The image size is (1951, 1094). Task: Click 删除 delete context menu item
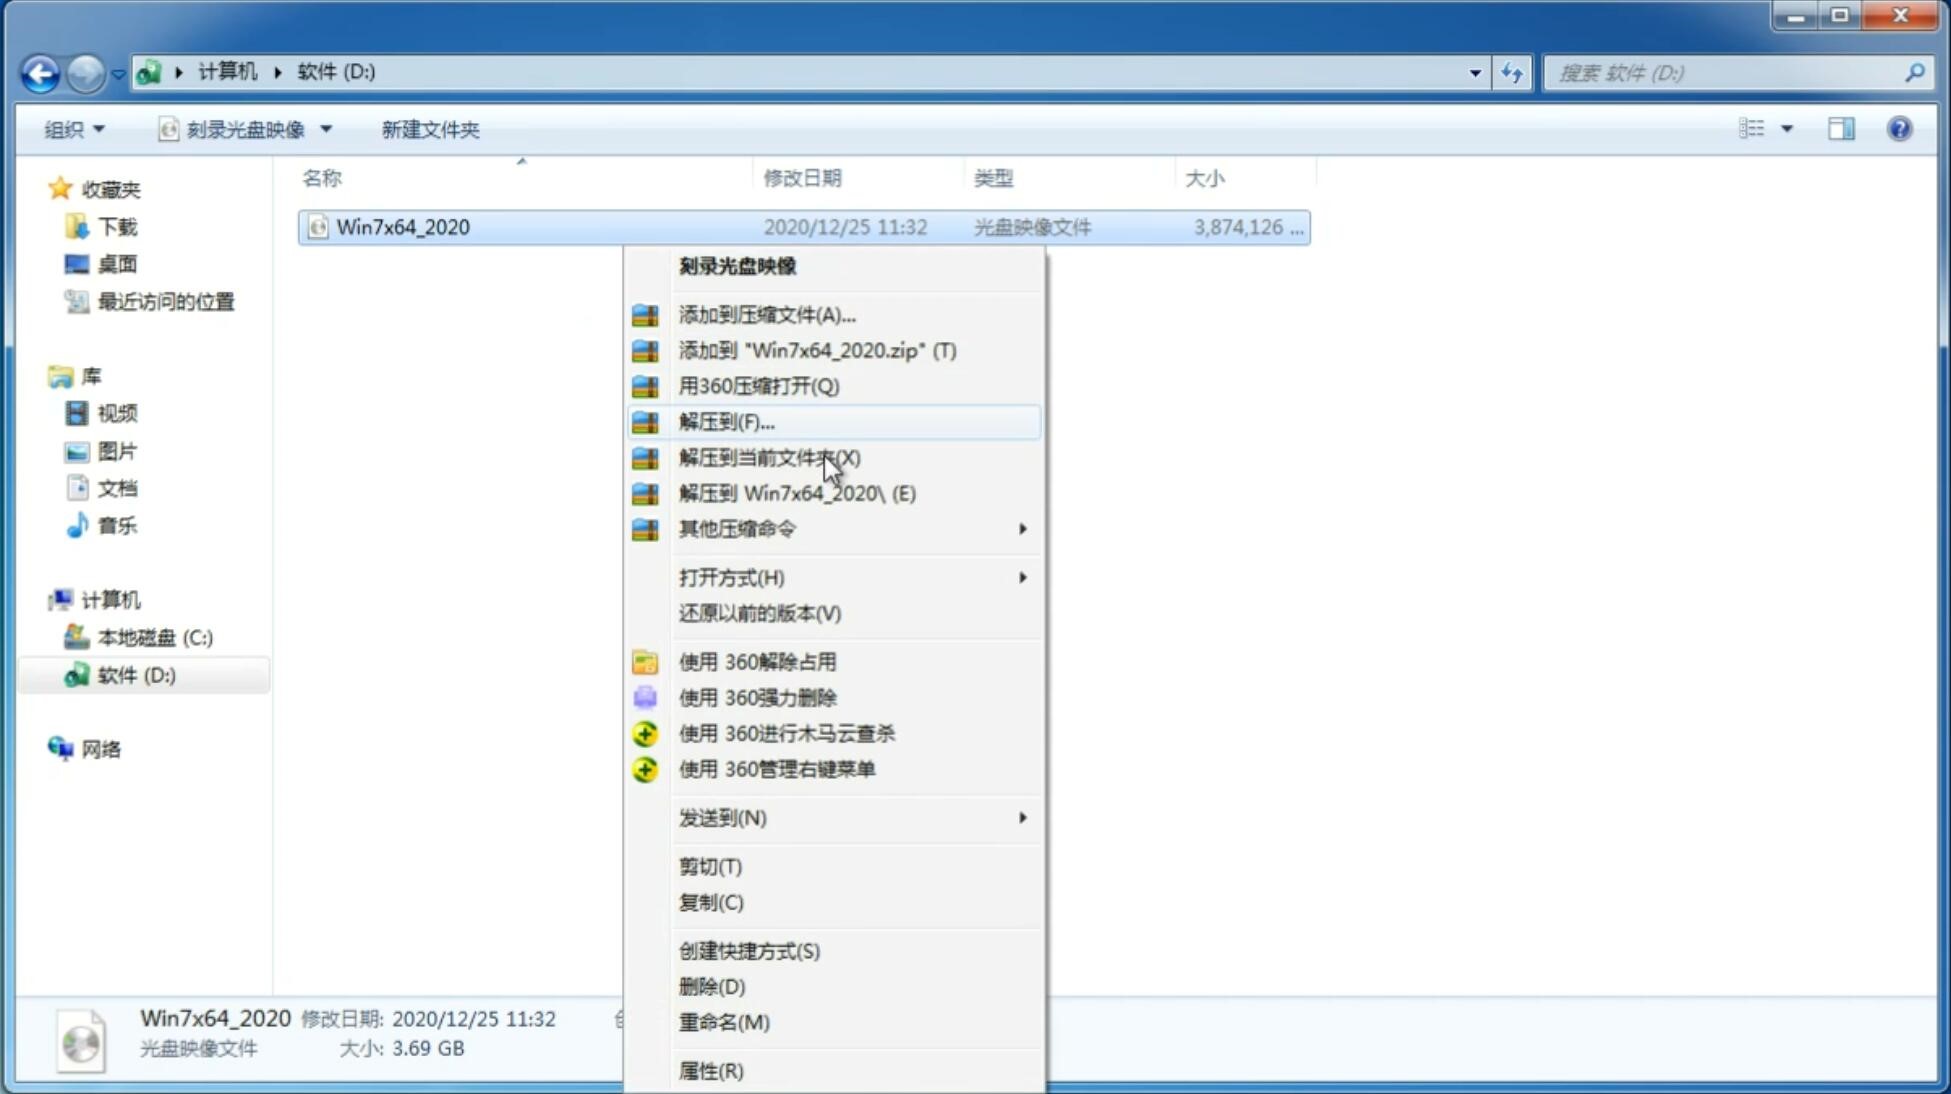710,987
